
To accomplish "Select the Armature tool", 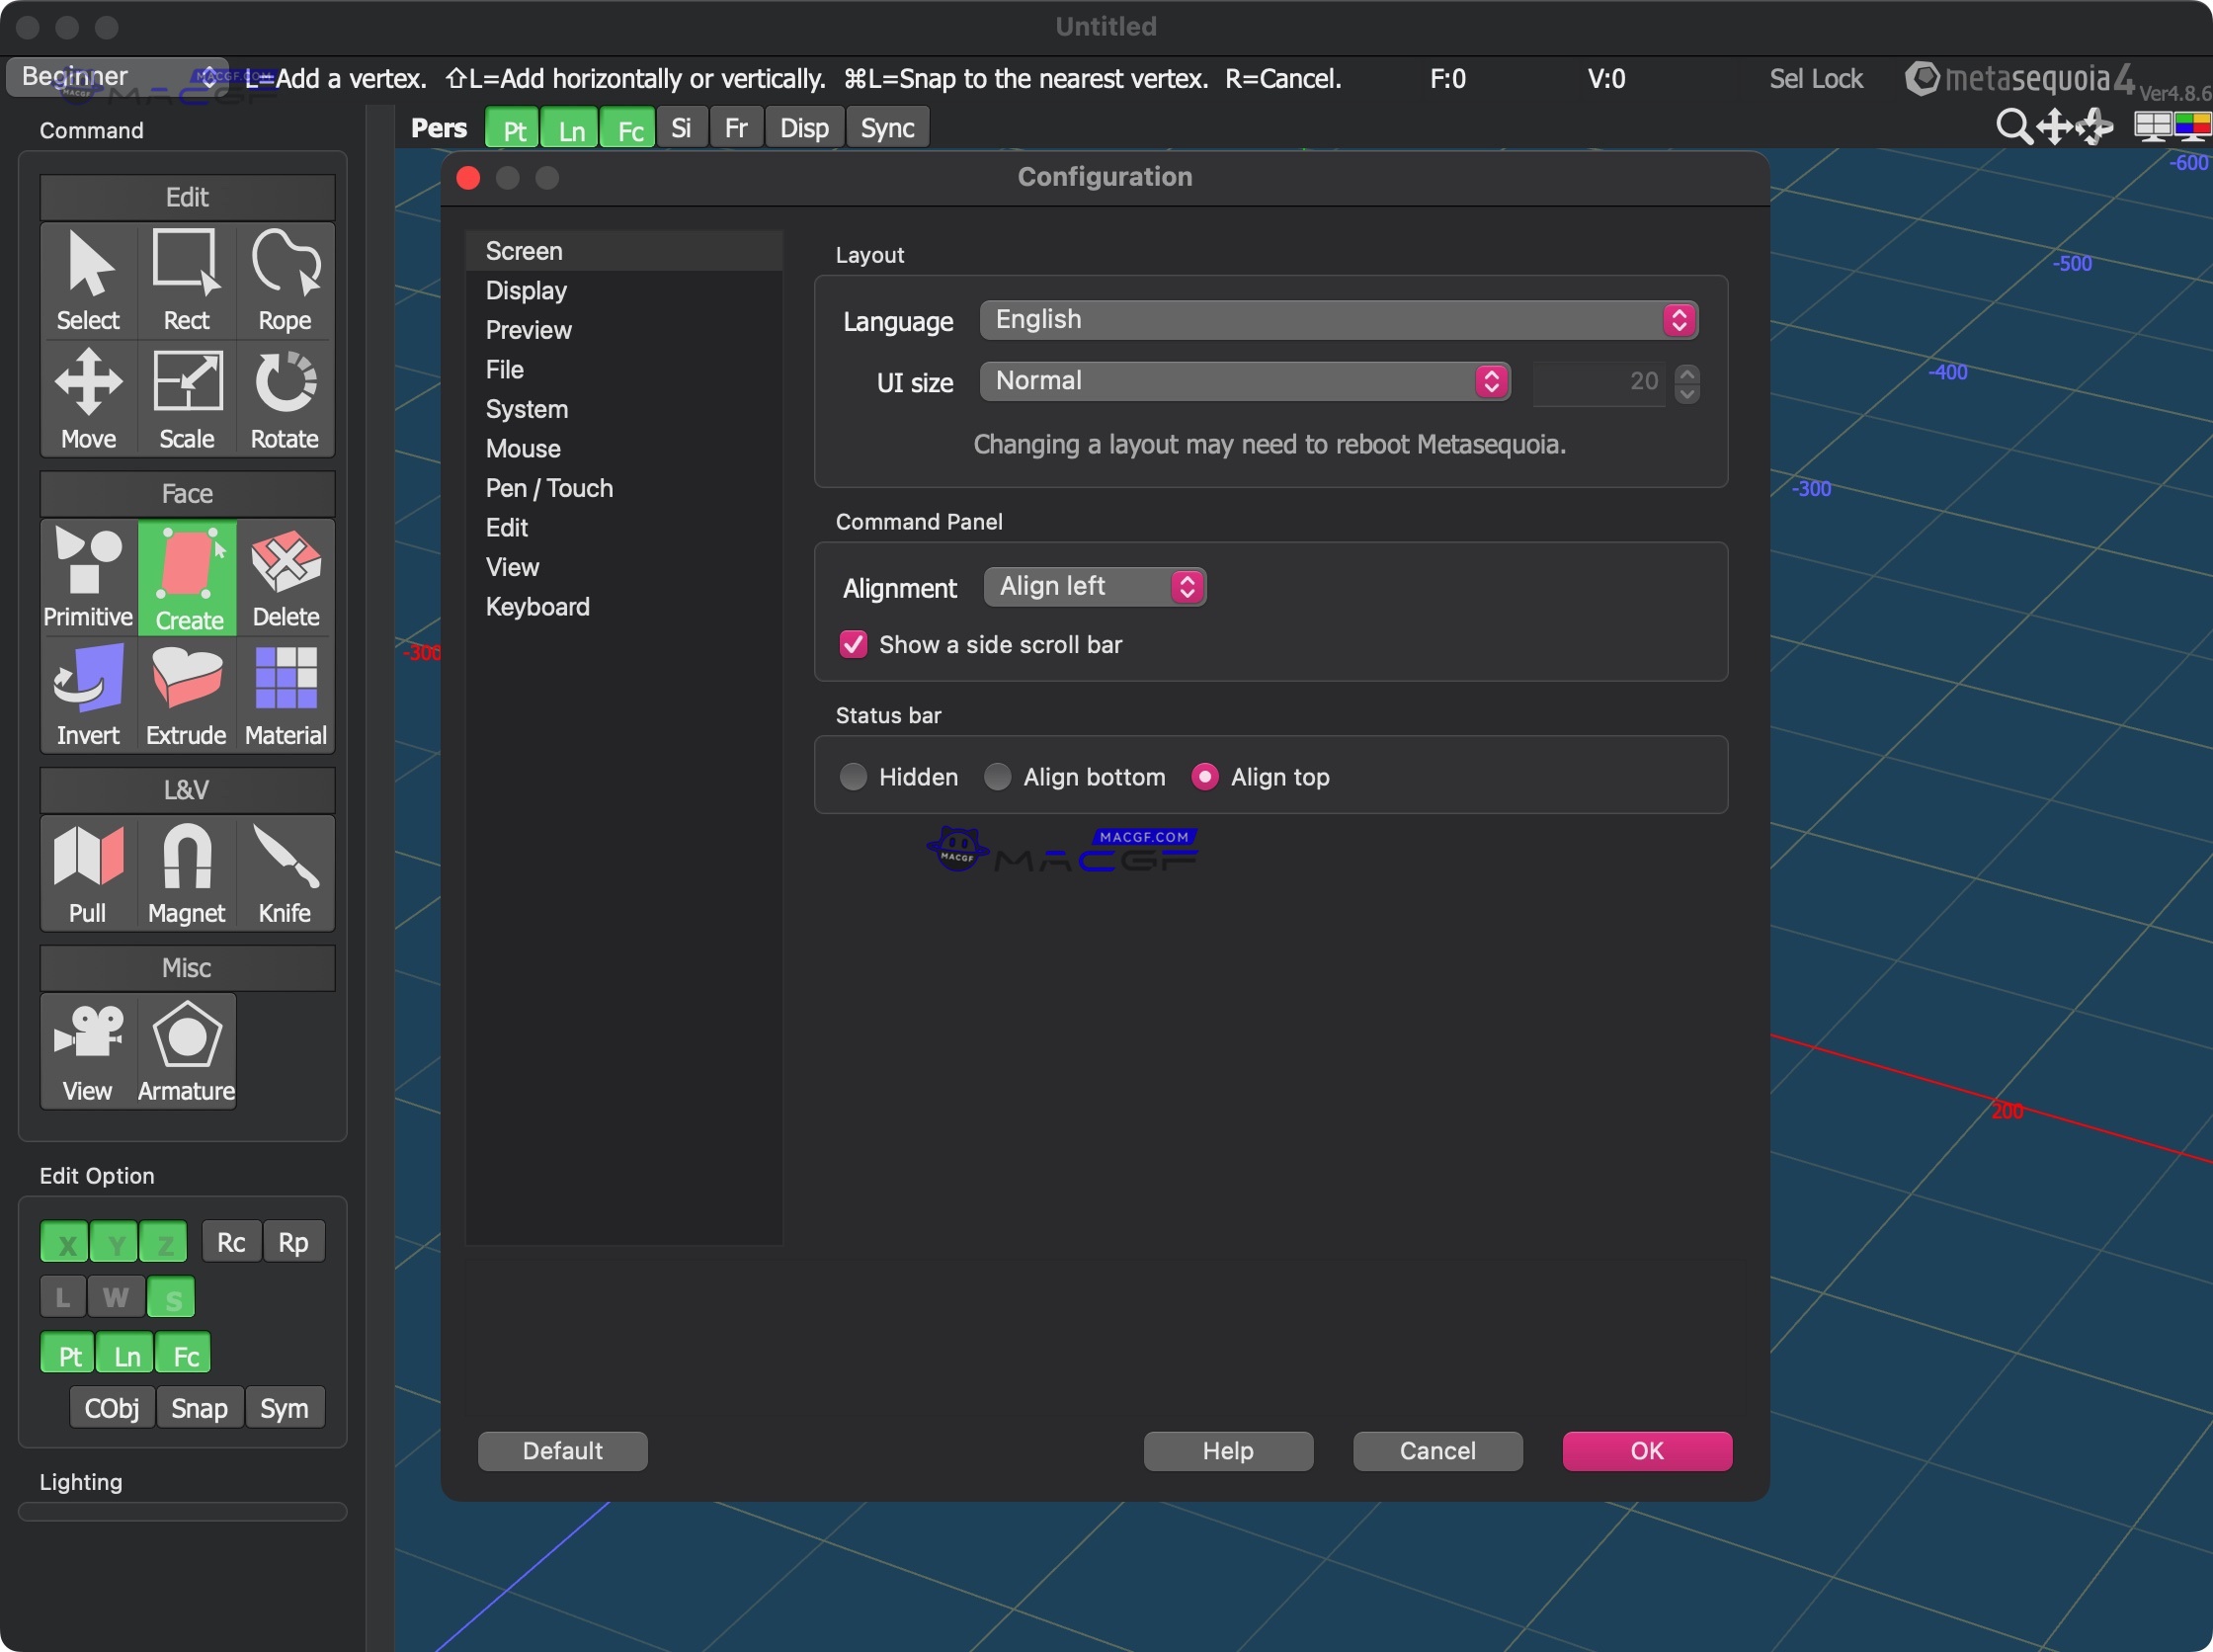I will point(185,1050).
